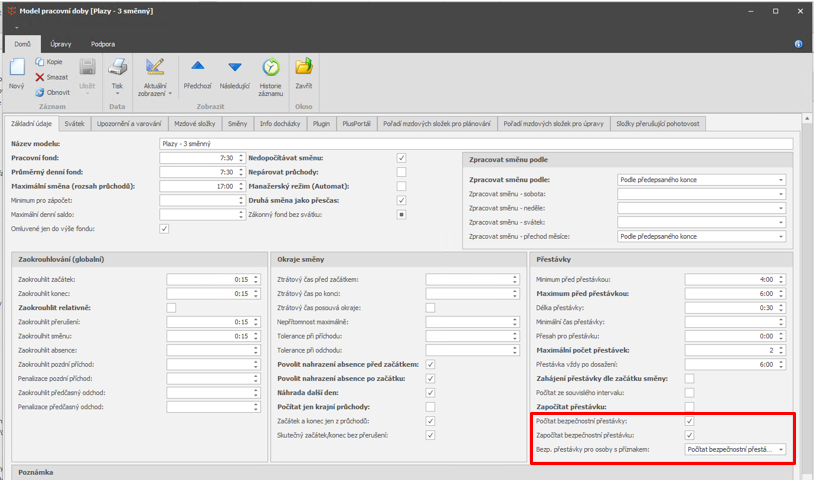Toggle Nepárovat průchody checkbox

[x=401, y=172]
